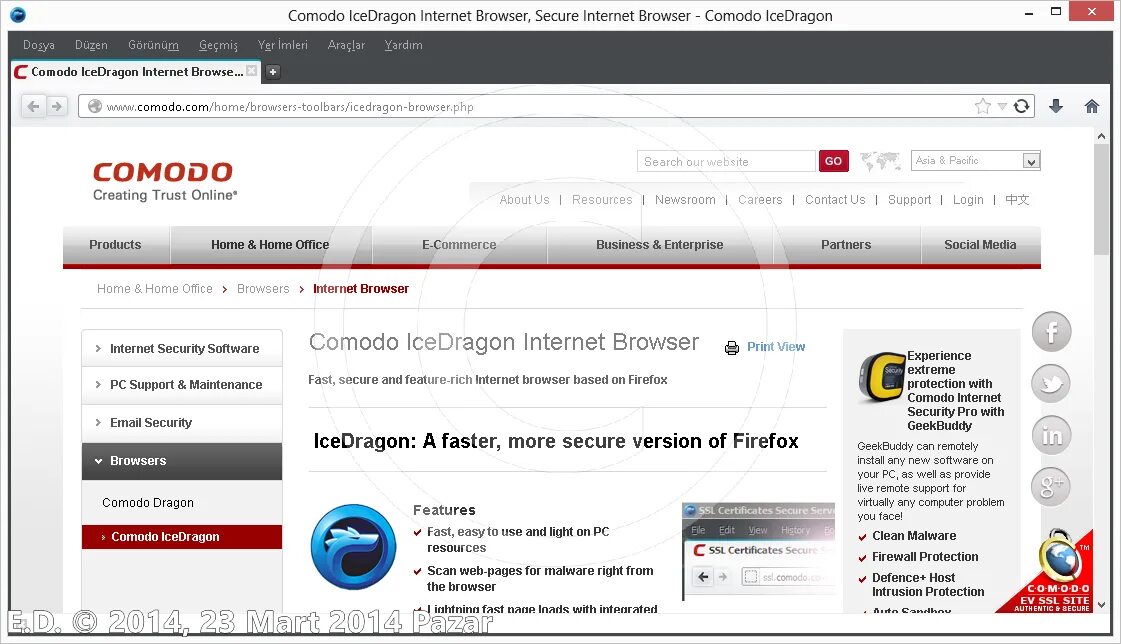Open the Görünüm menu
1121x644 pixels.
(153, 45)
